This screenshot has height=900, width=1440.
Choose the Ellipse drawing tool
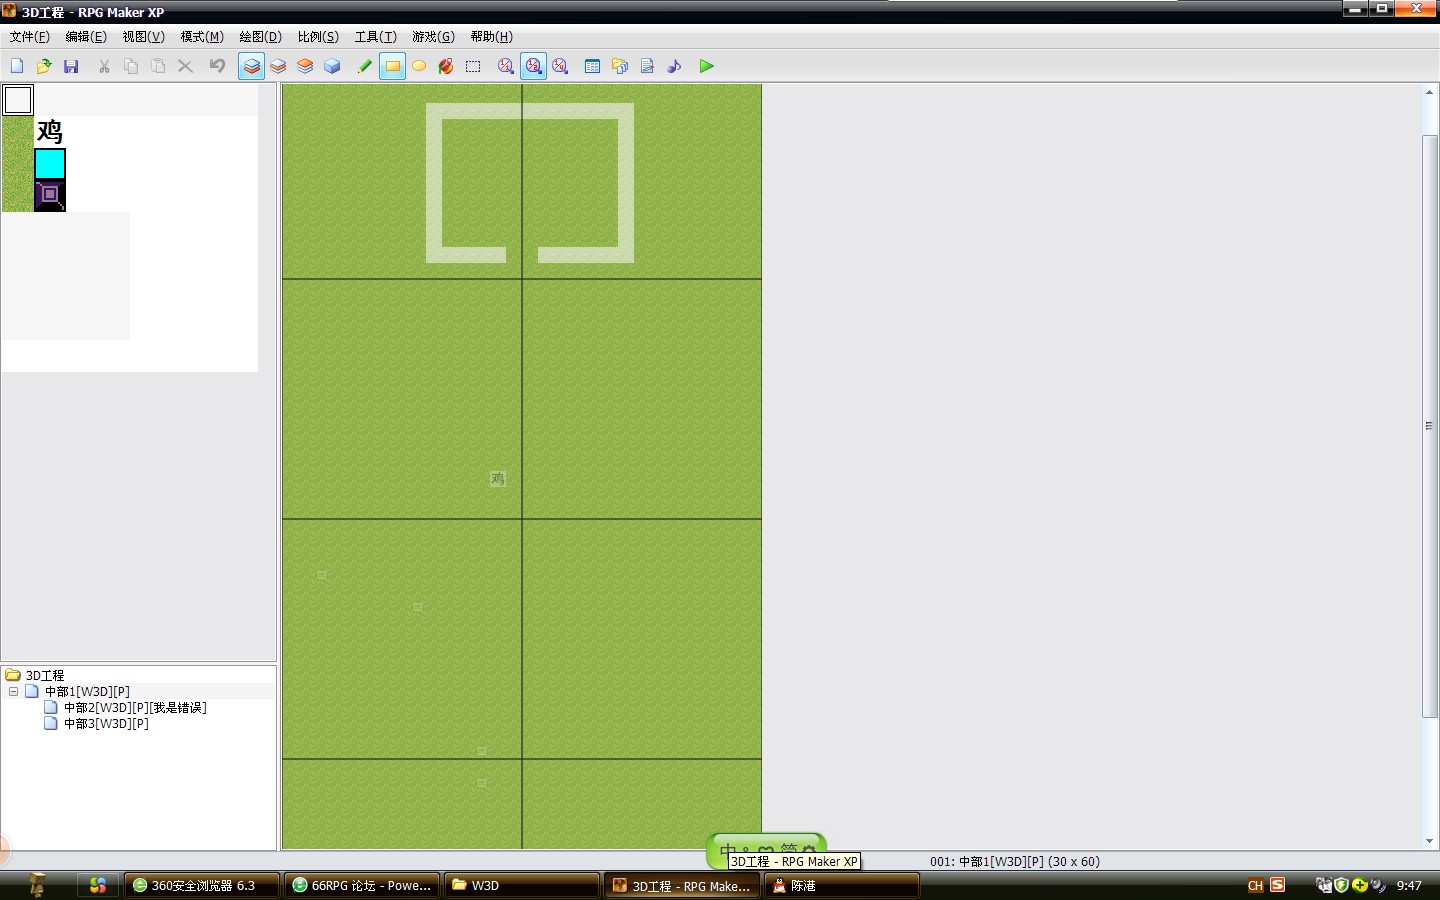(419, 66)
